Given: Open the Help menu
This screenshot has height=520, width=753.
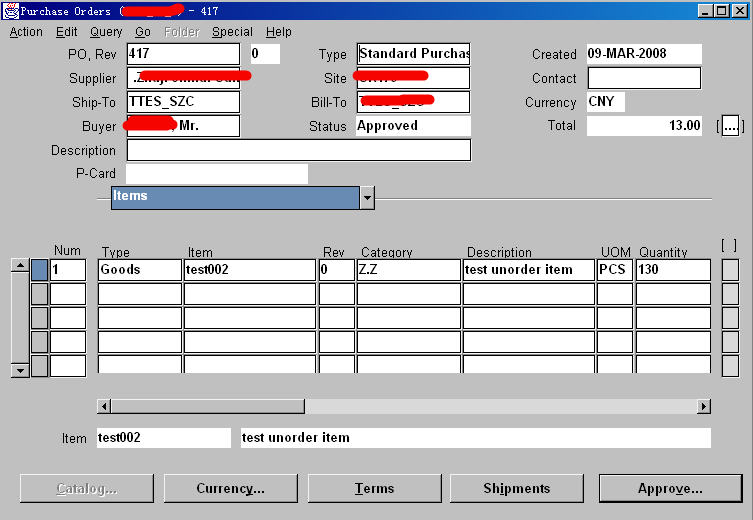Looking at the screenshot, I should point(279,32).
